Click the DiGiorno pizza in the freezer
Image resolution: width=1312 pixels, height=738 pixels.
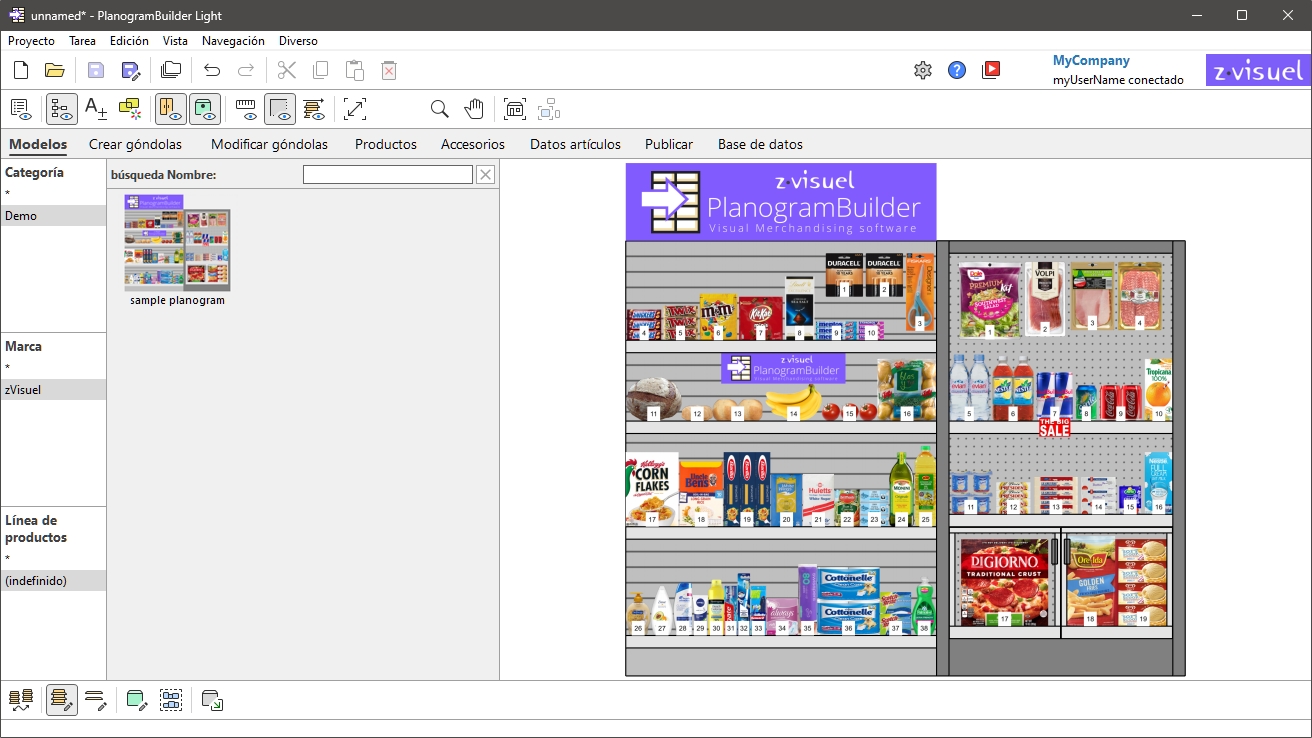pyautogui.click(x=1003, y=581)
